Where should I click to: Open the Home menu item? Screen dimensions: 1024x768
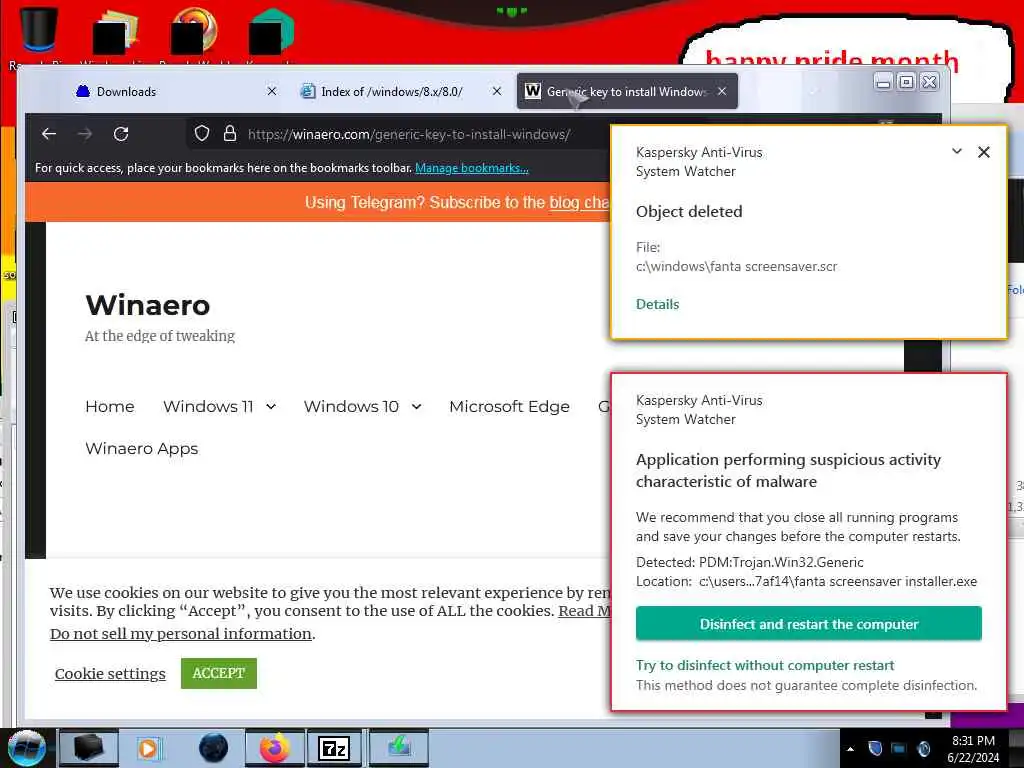tap(110, 406)
